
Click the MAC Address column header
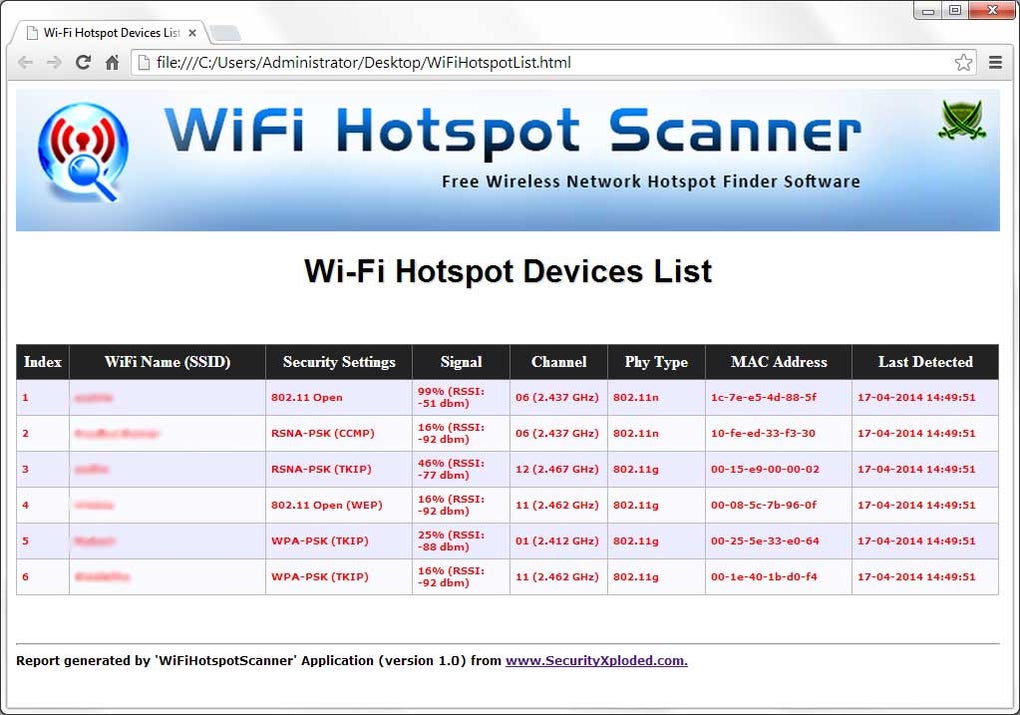(x=779, y=362)
